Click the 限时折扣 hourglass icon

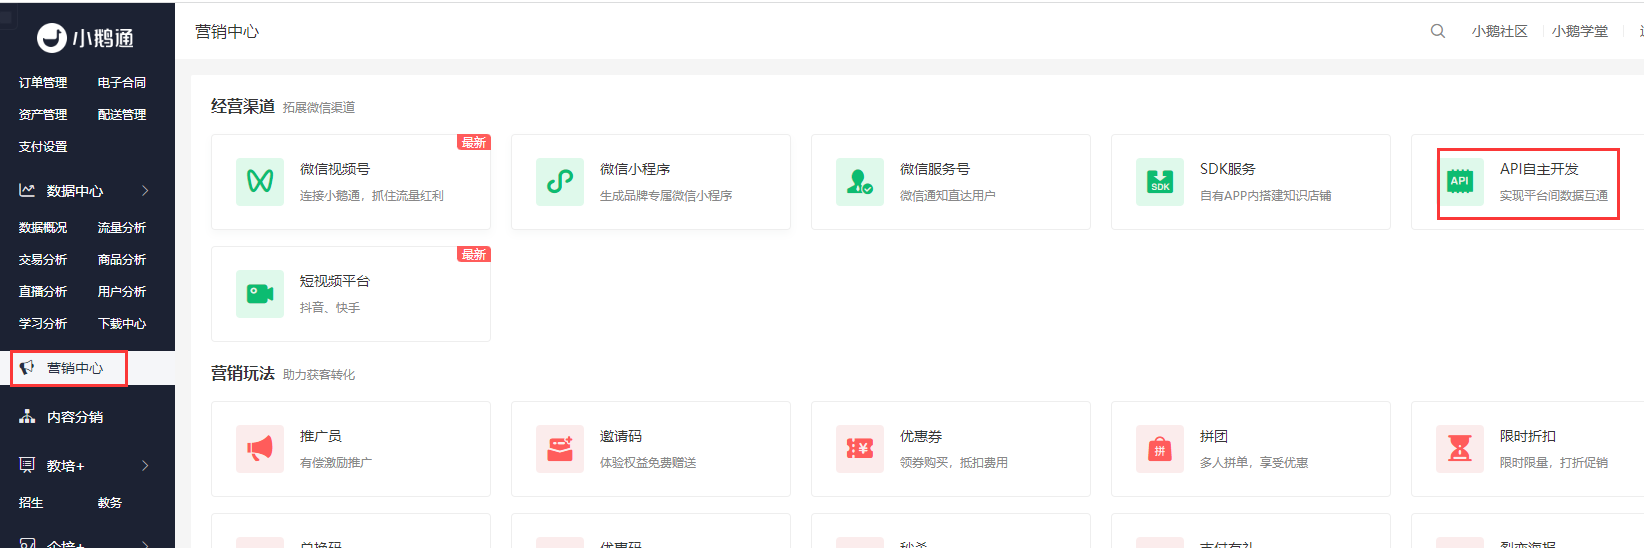coord(1460,449)
